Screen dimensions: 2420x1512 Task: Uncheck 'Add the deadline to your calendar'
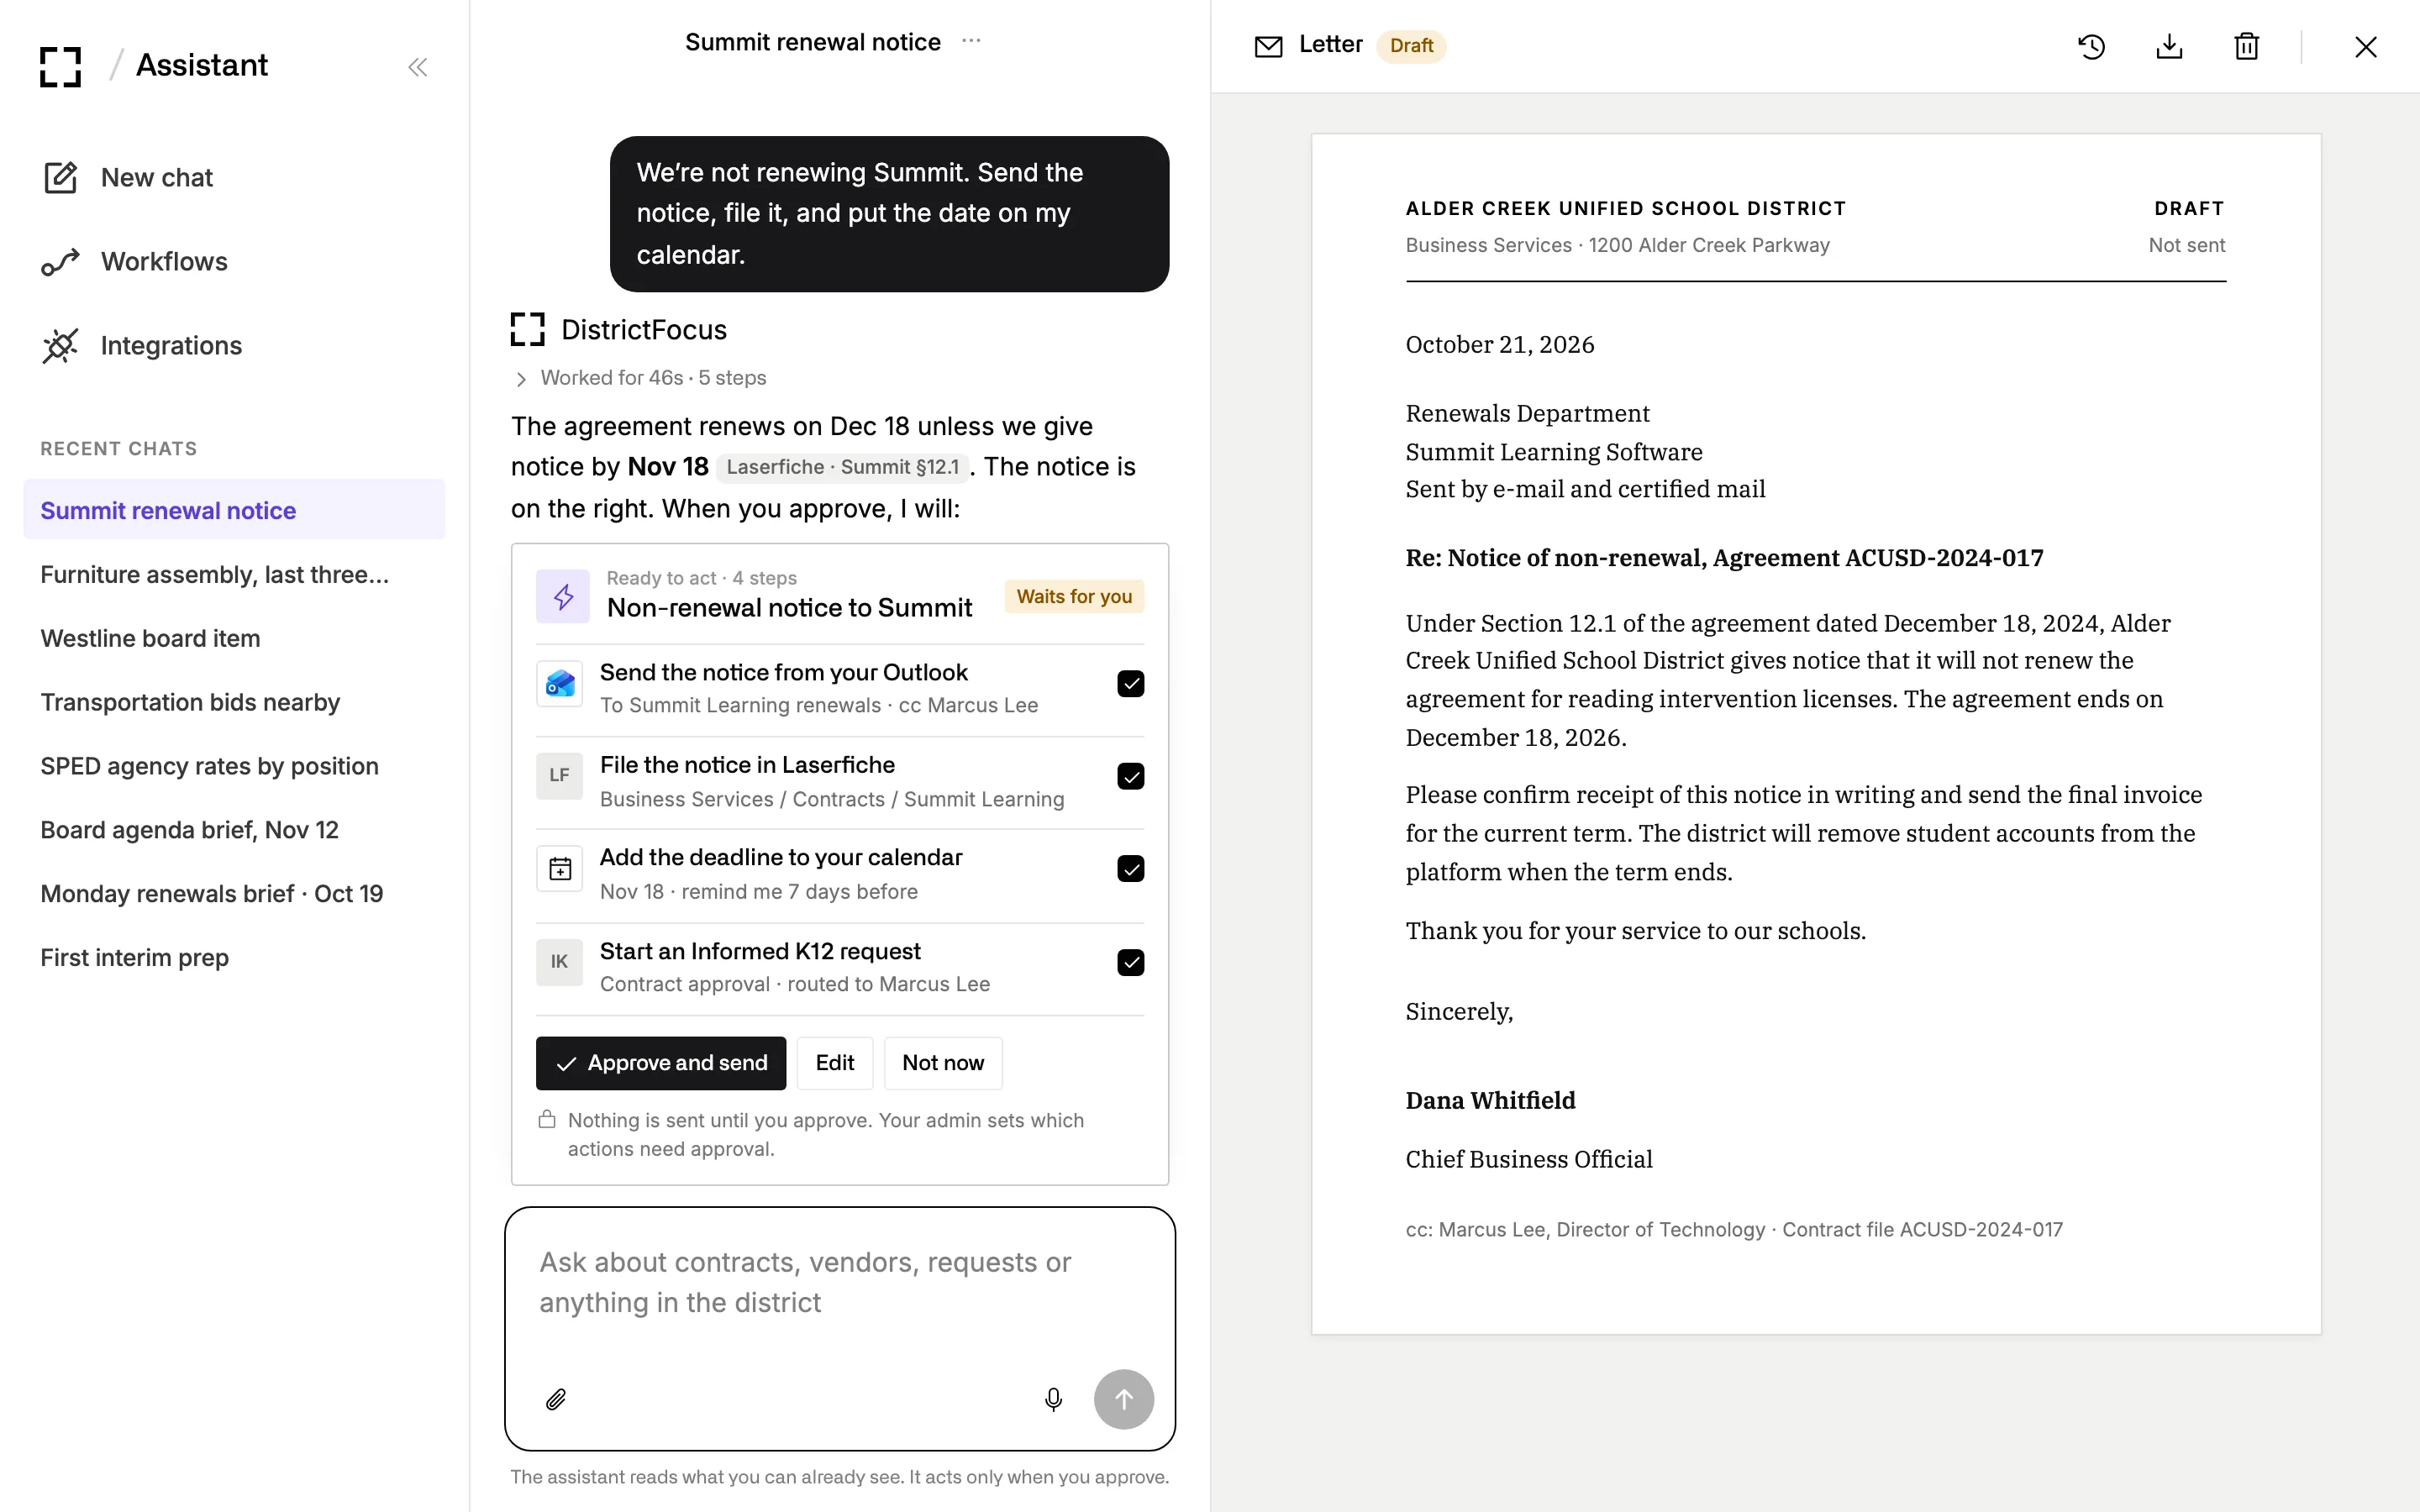point(1130,869)
